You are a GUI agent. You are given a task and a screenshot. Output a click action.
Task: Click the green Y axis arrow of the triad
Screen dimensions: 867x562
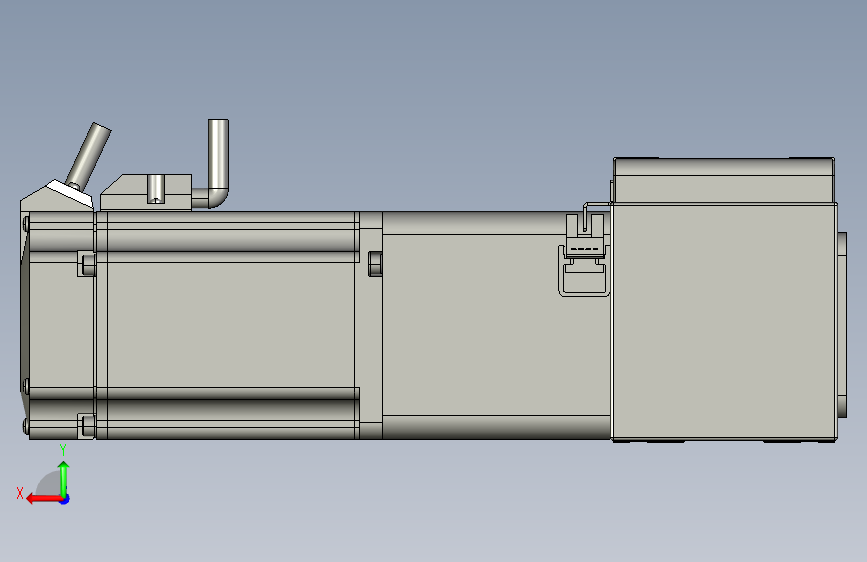64,479
